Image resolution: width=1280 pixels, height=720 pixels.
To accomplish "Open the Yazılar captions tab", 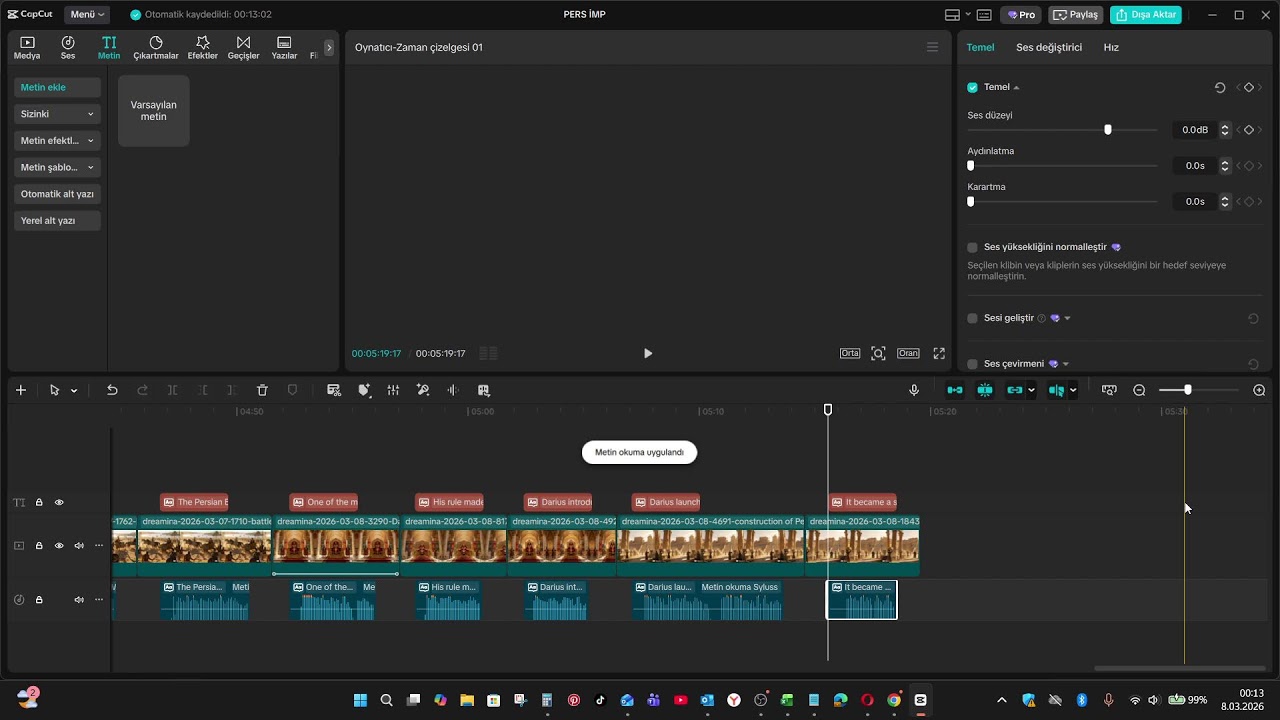I will click(x=284, y=47).
